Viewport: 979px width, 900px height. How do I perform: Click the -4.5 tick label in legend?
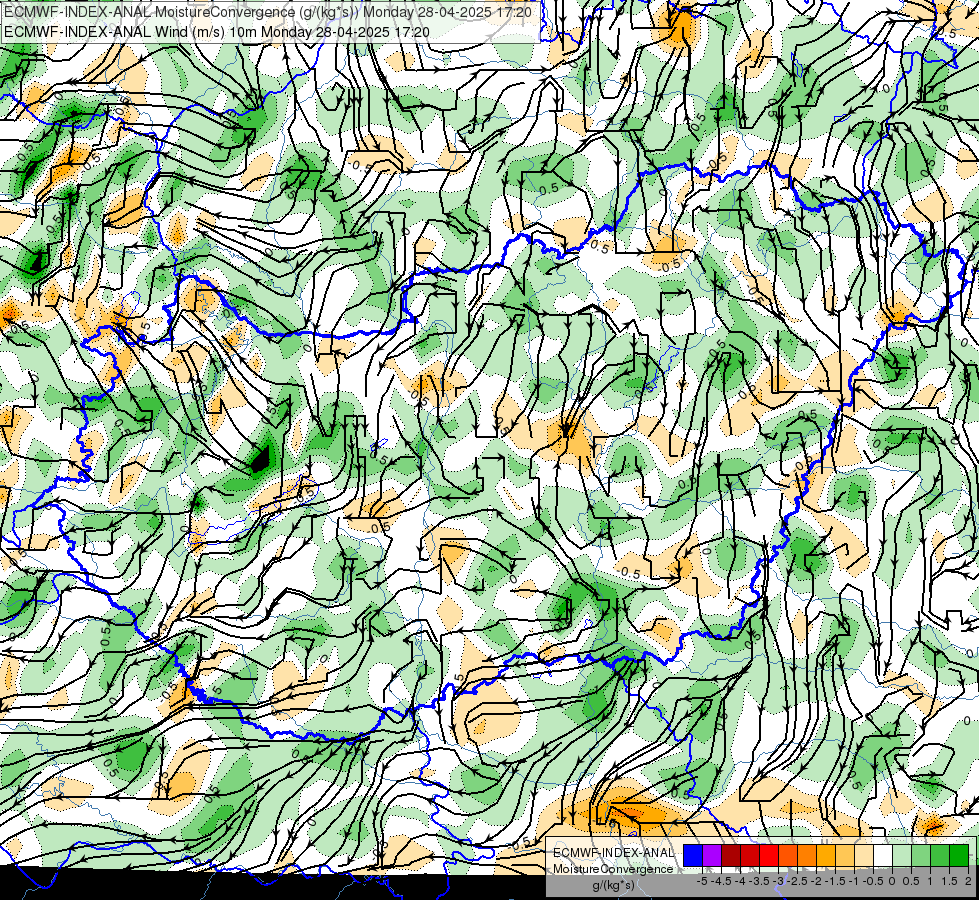coord(721,881)
